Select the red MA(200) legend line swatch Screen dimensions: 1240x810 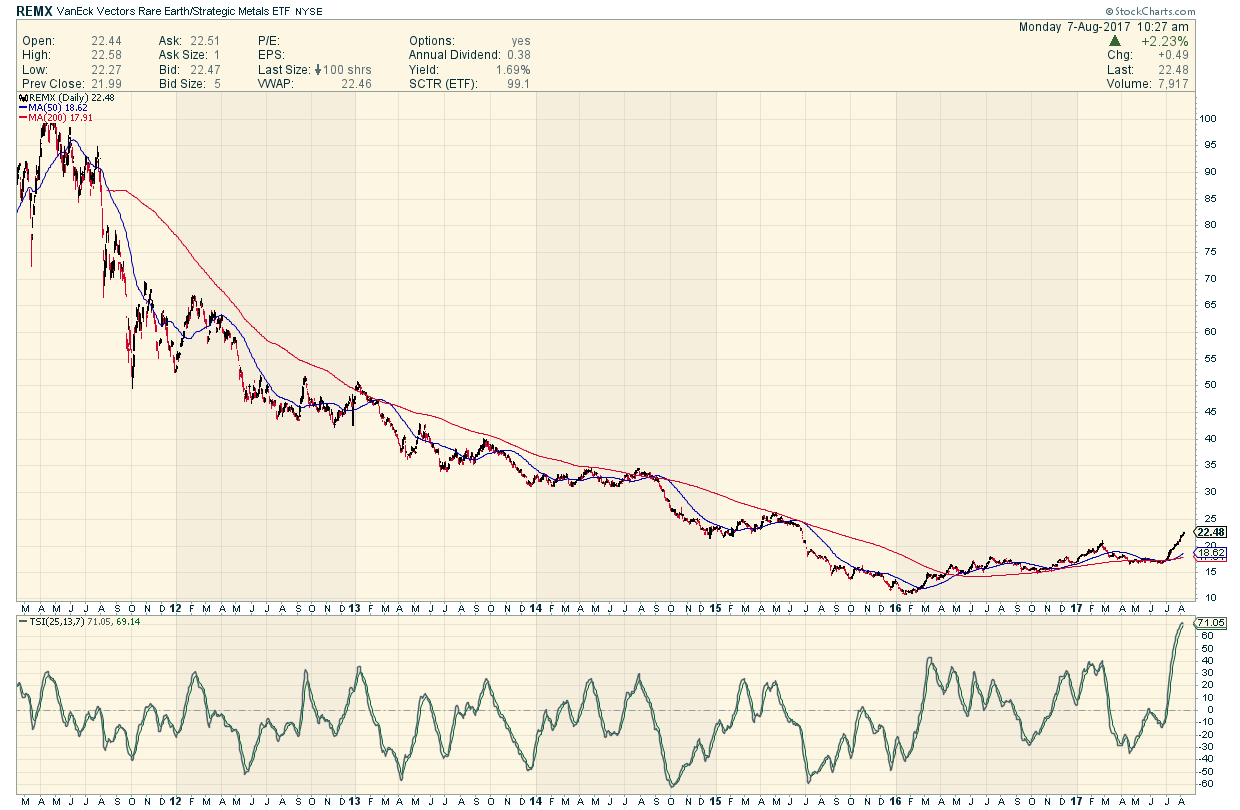coord(22,117)
